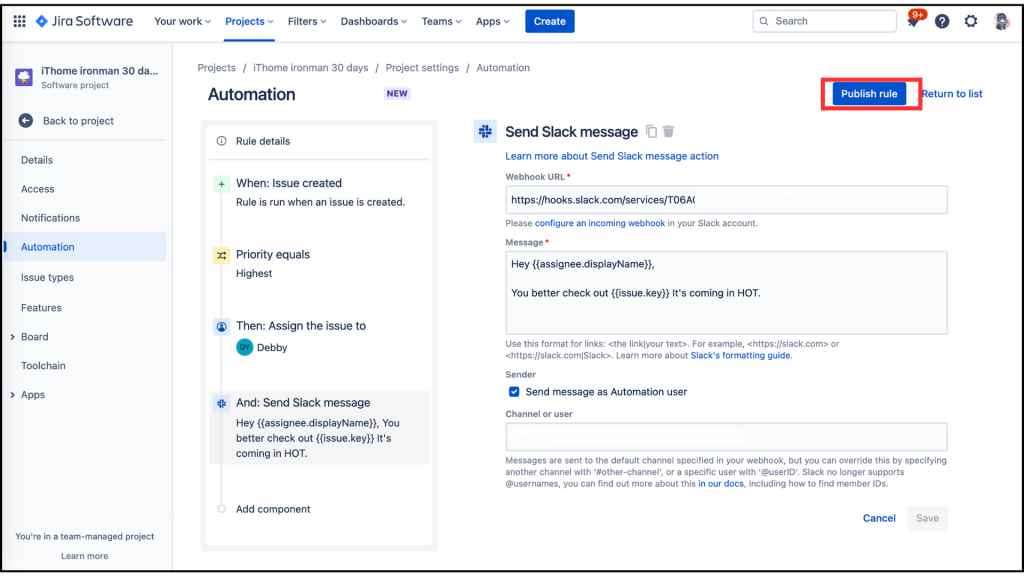Select the And: Send Slack message step
Viewport: 1024px width, 576px height.
point(319,428)
